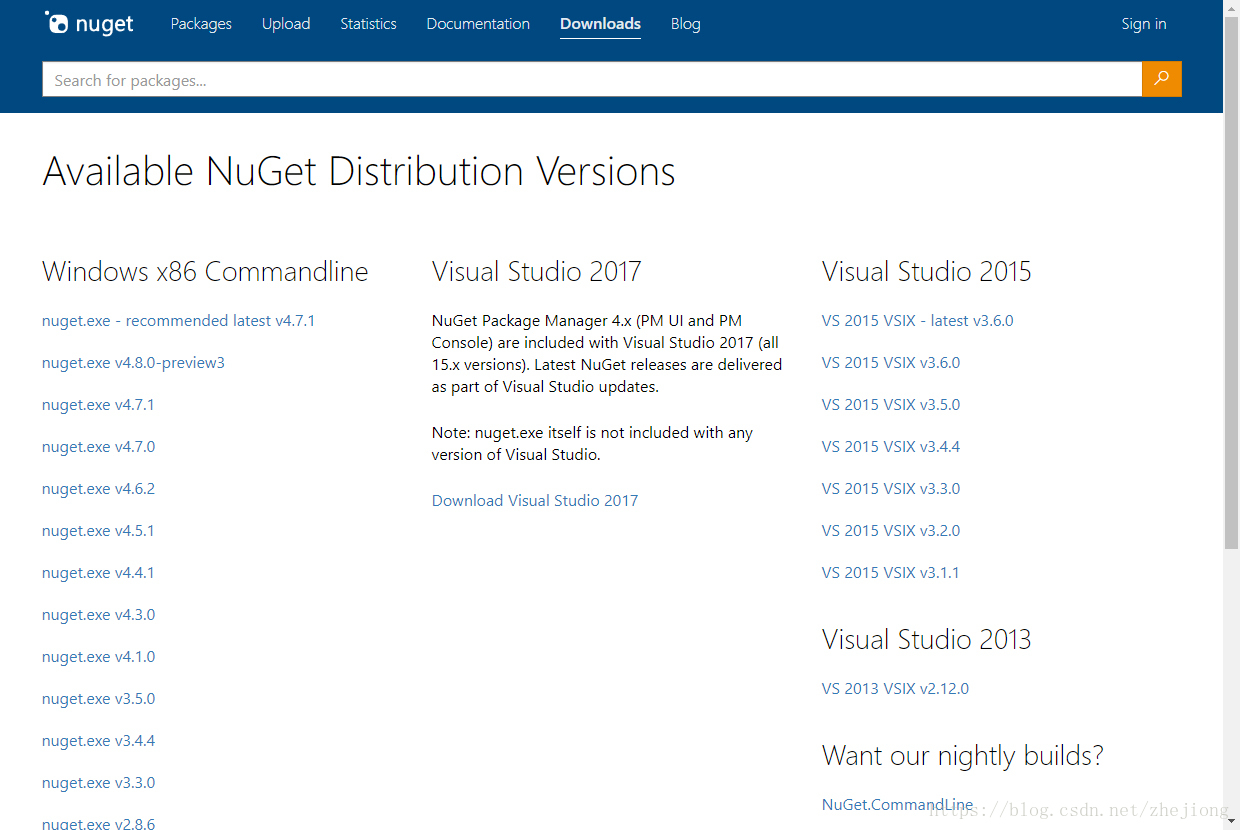
Task: Download nuget.exe v3.5.0
Action: (x=99, y=699)
